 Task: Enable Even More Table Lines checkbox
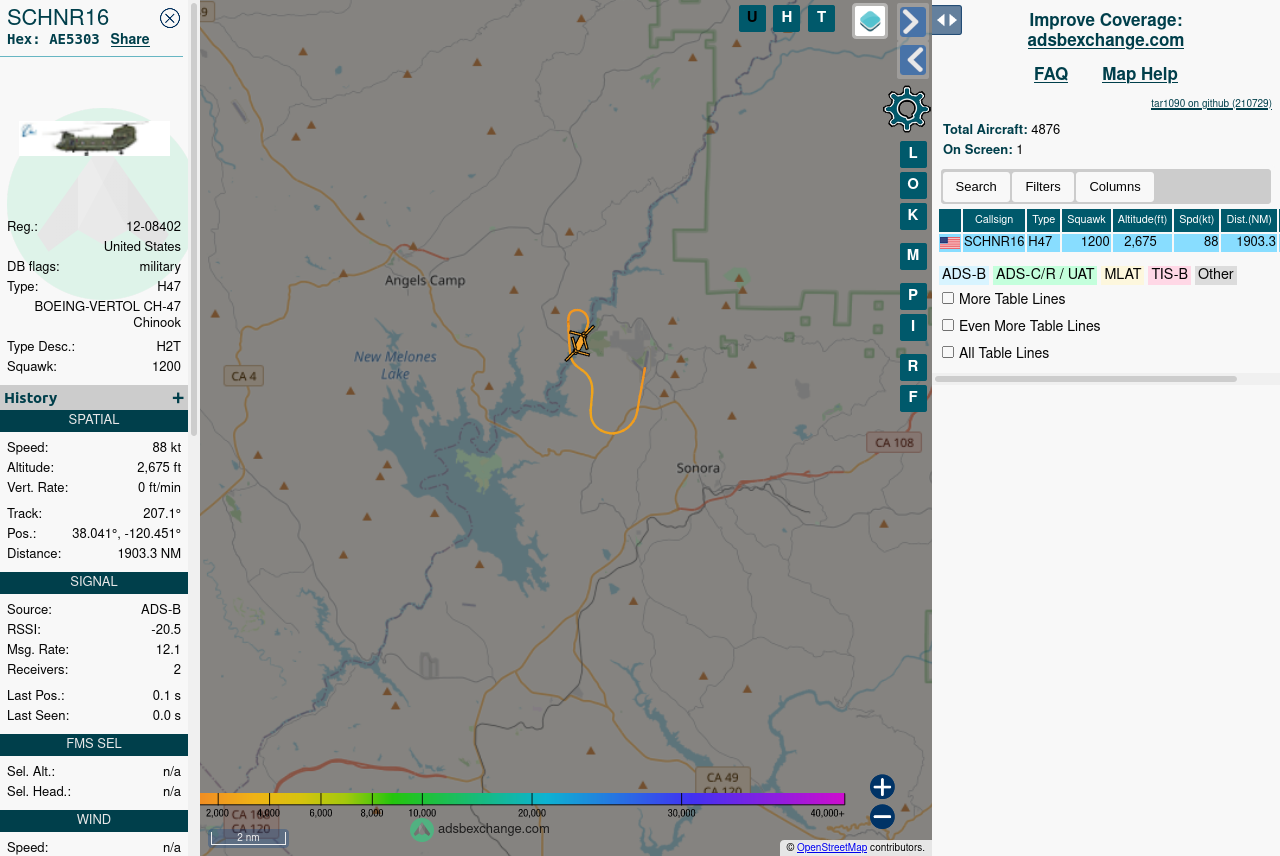click(x=948, y=325)
